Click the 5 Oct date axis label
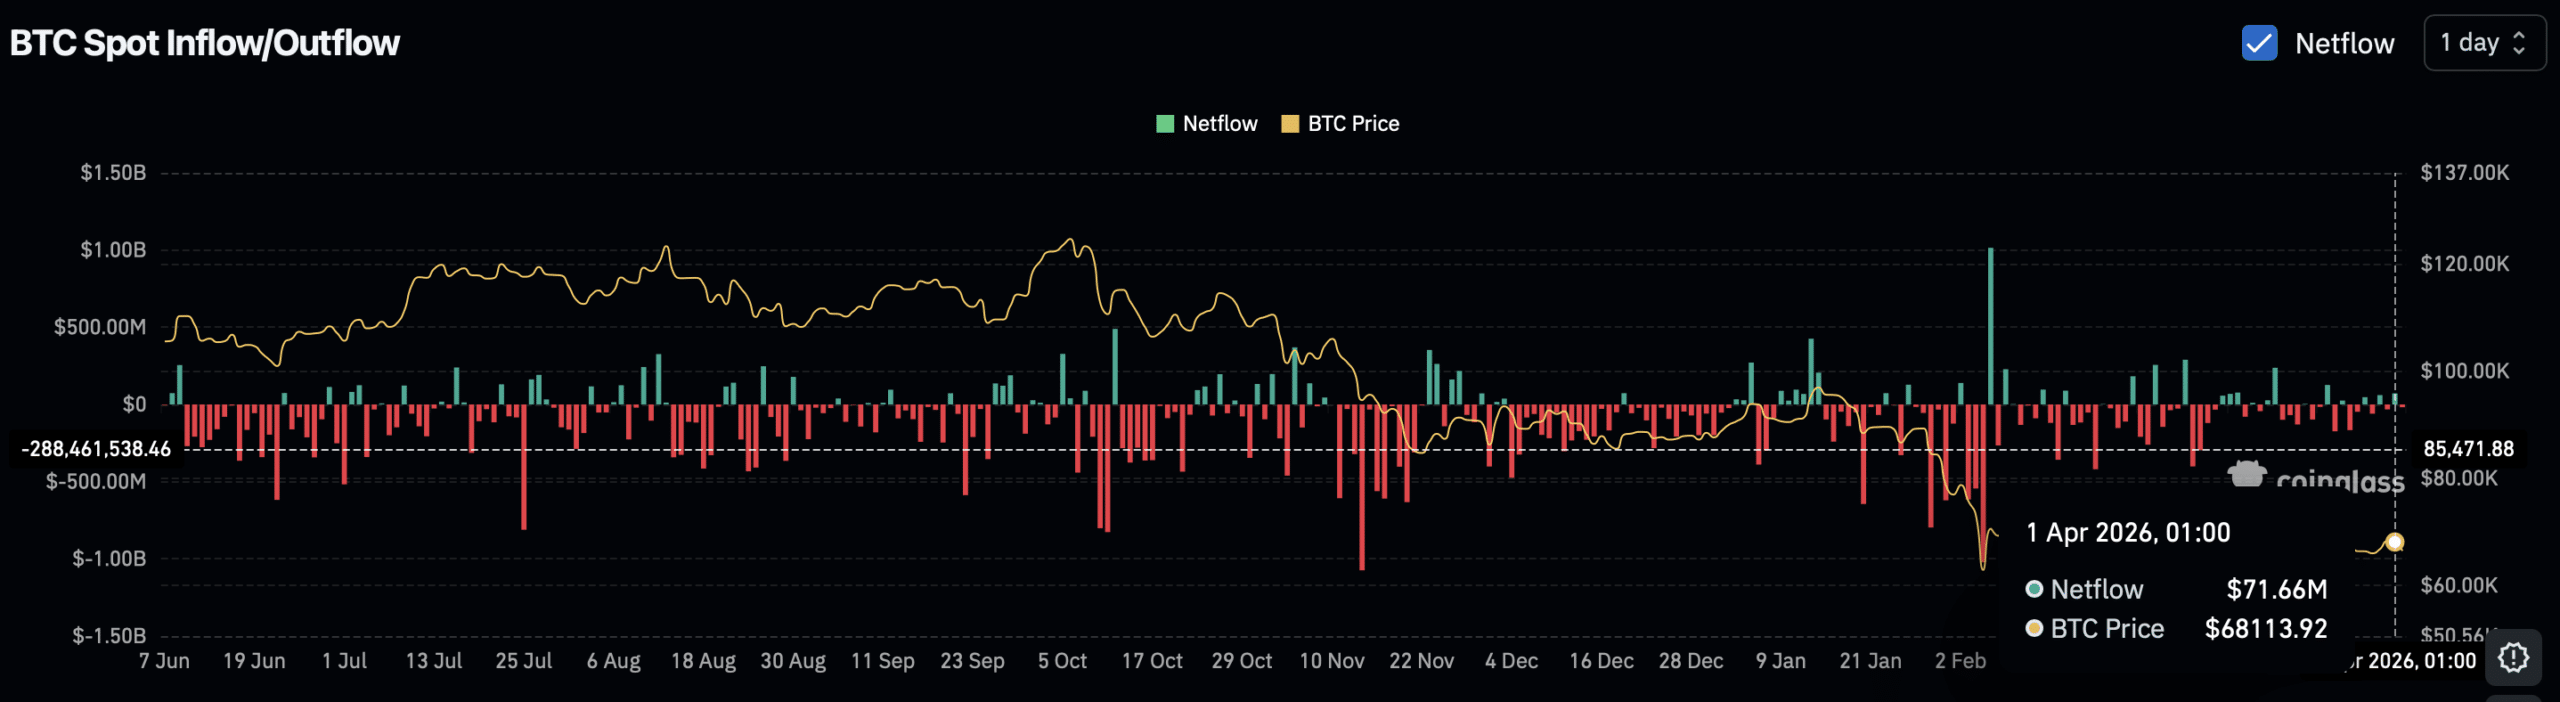 [1062, 661]
